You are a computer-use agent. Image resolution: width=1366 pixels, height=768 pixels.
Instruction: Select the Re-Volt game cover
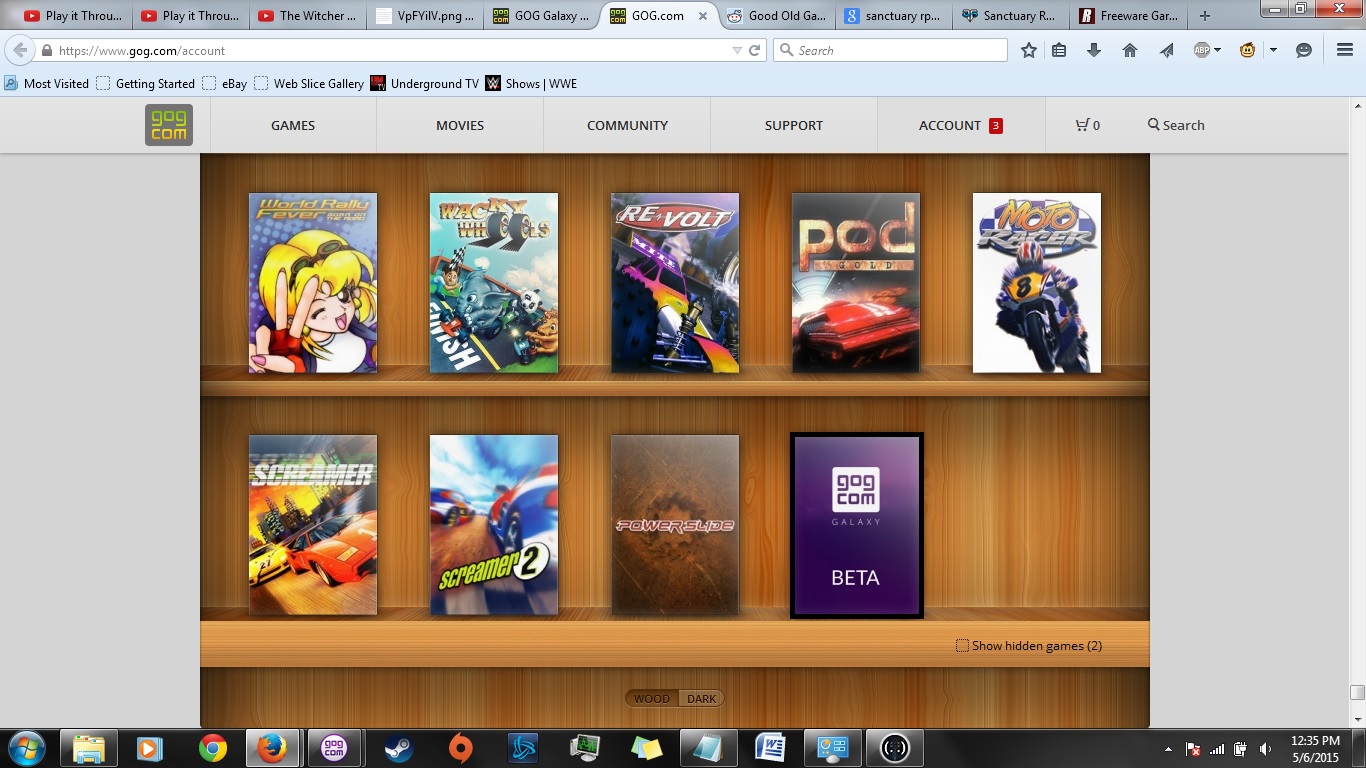click(675, 283)
